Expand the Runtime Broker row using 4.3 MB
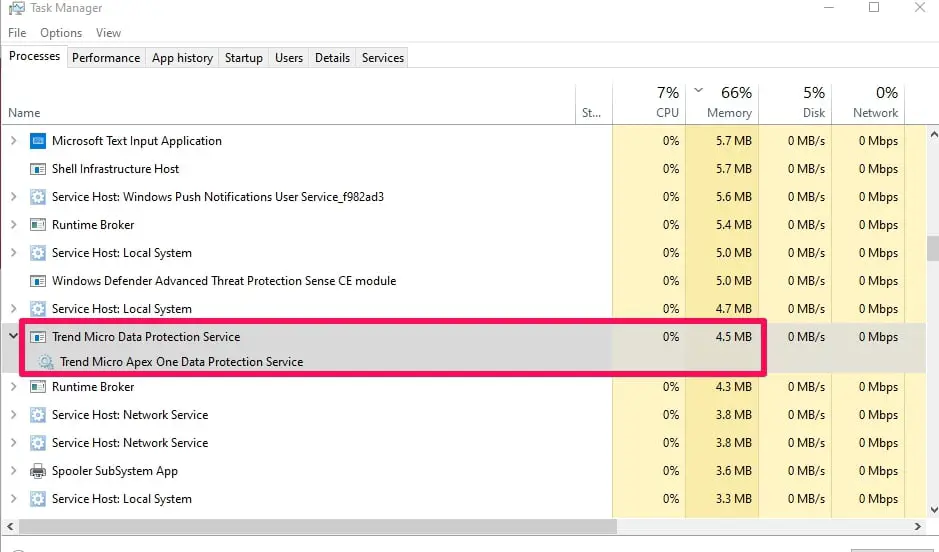The height and width of the screenshot is (552, 939). click(13, 387)
